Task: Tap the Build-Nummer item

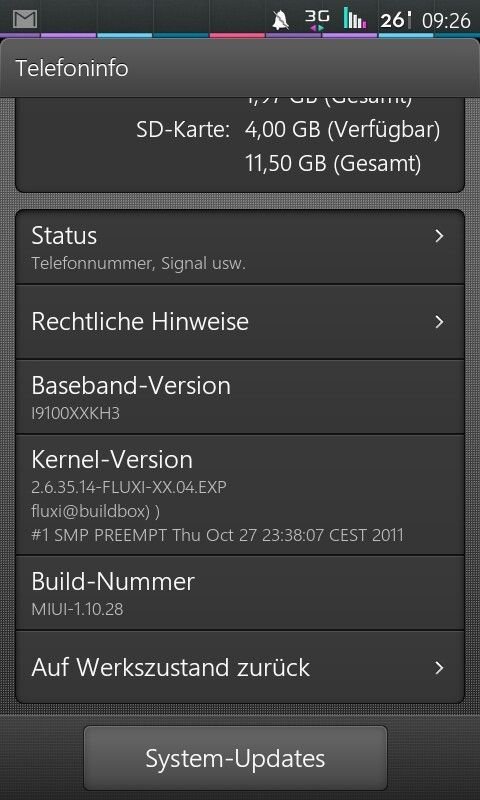Action: pyautogui.click(x=240, y=593)
